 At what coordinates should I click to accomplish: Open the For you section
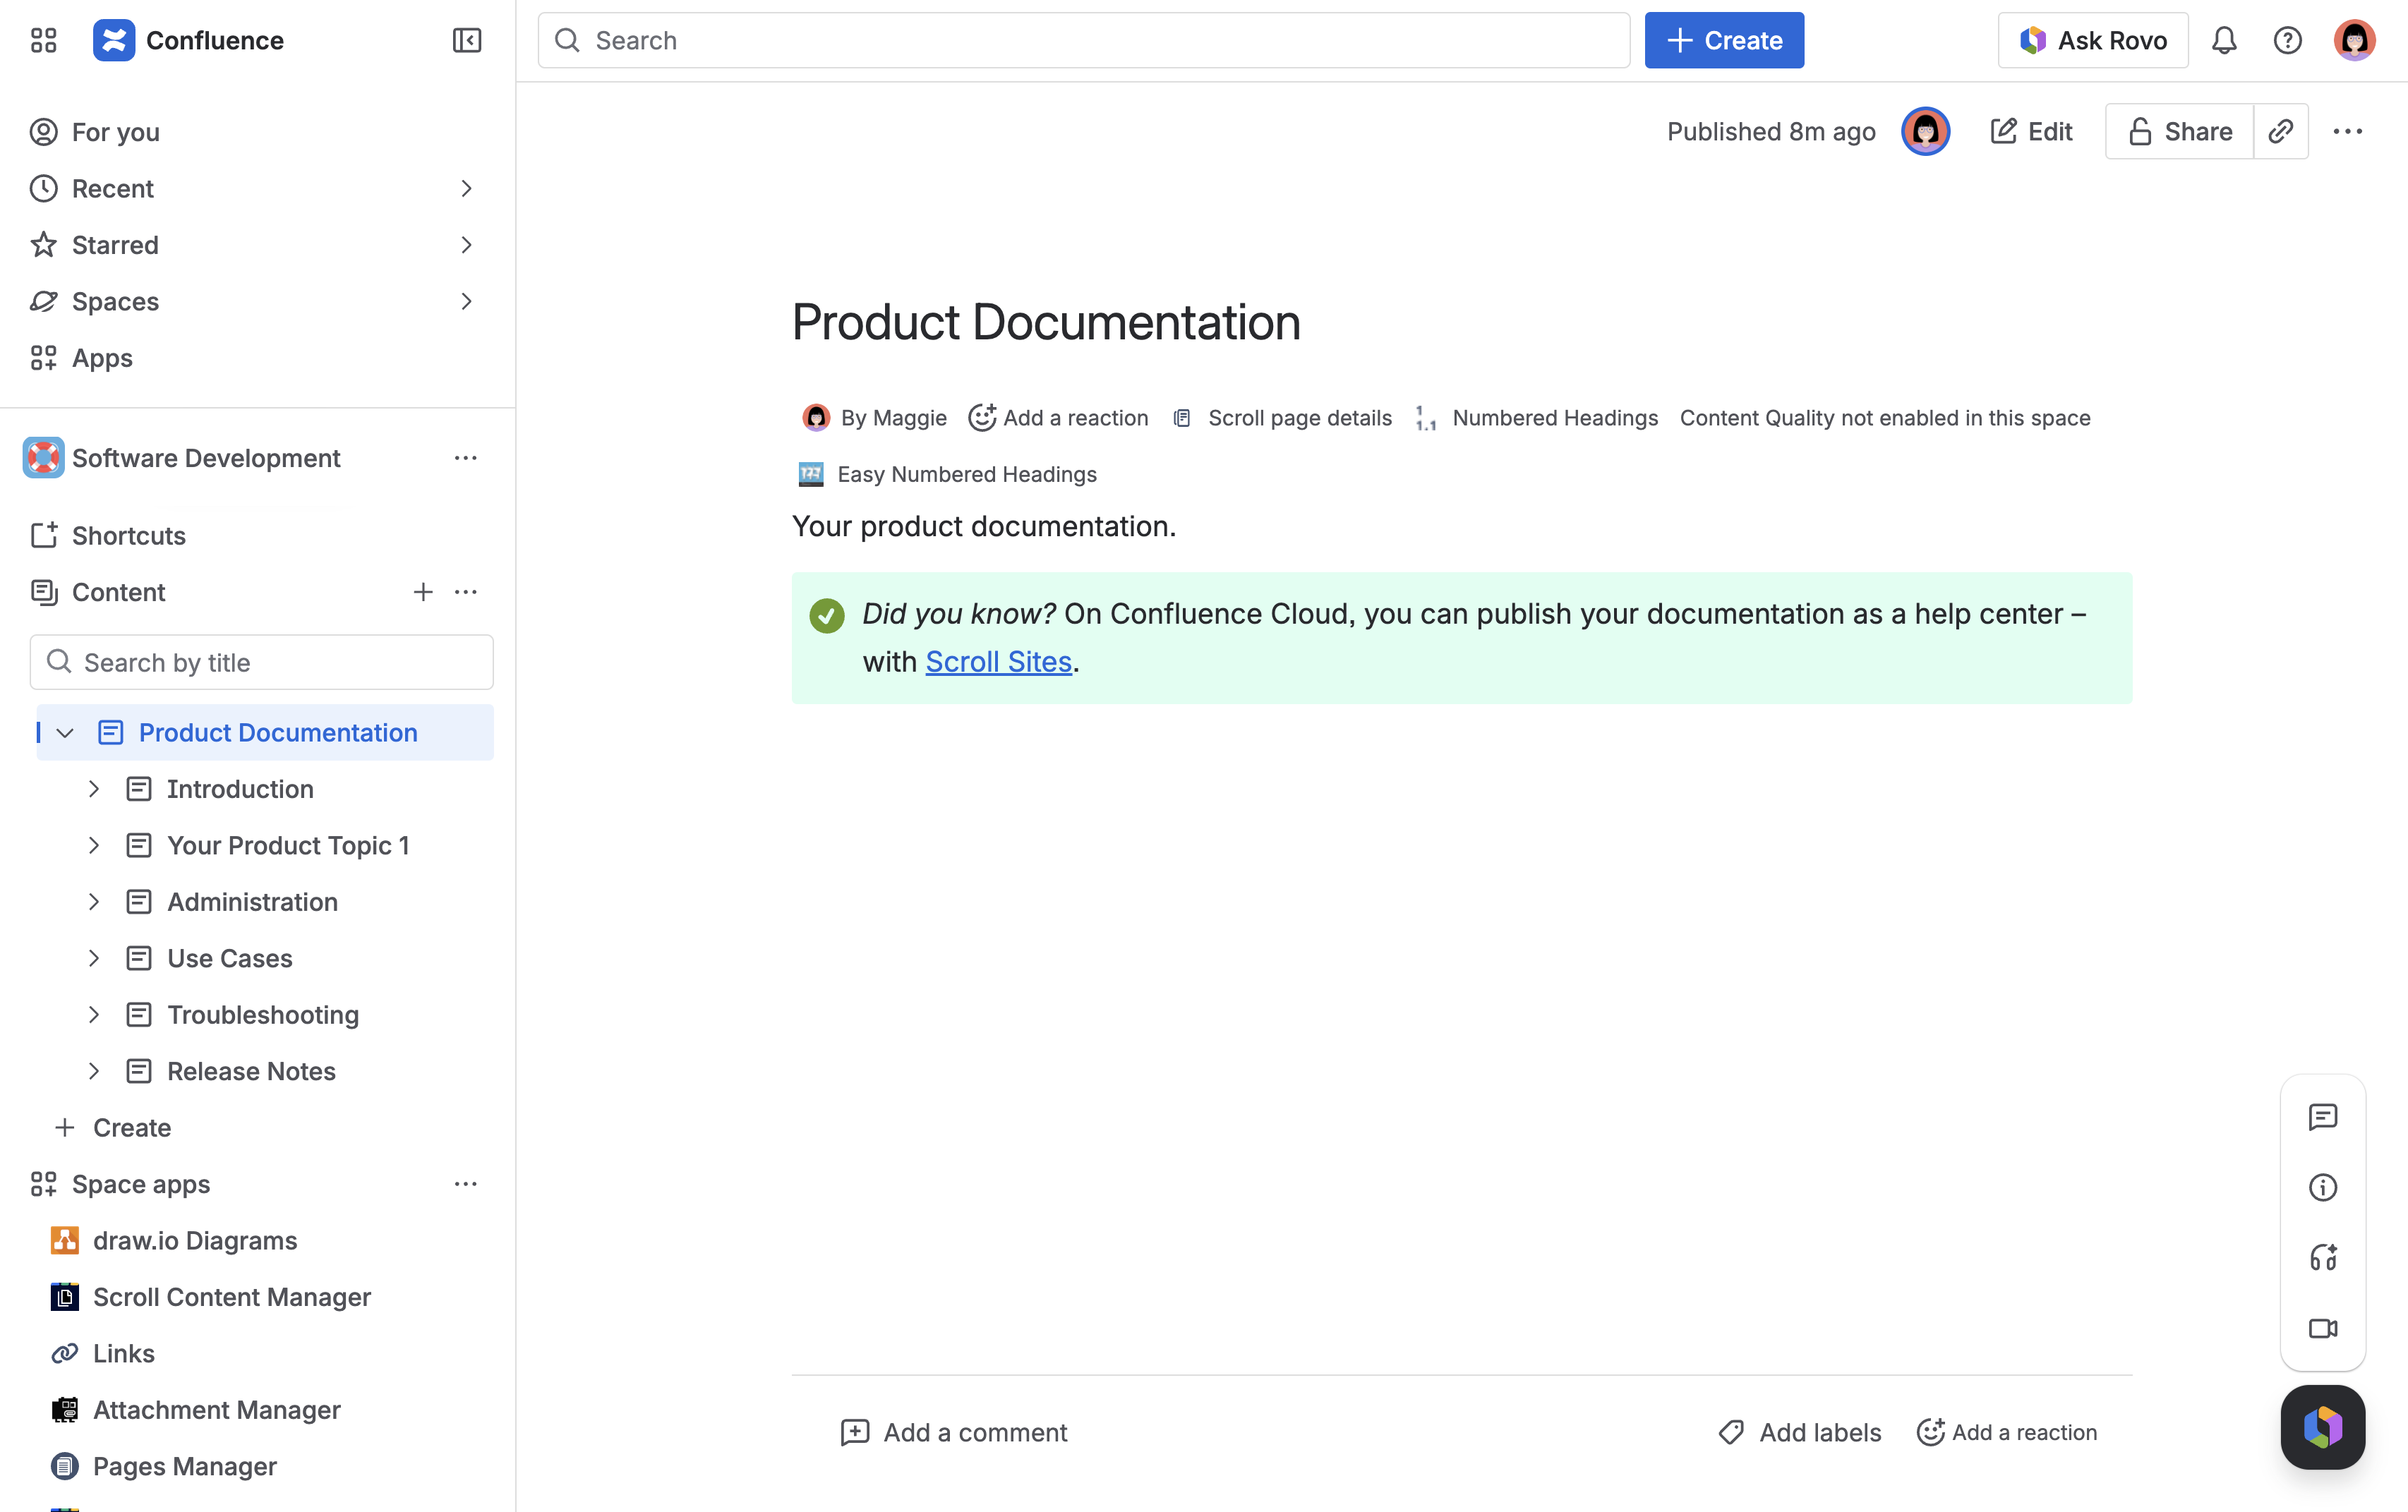pos(115,131)
